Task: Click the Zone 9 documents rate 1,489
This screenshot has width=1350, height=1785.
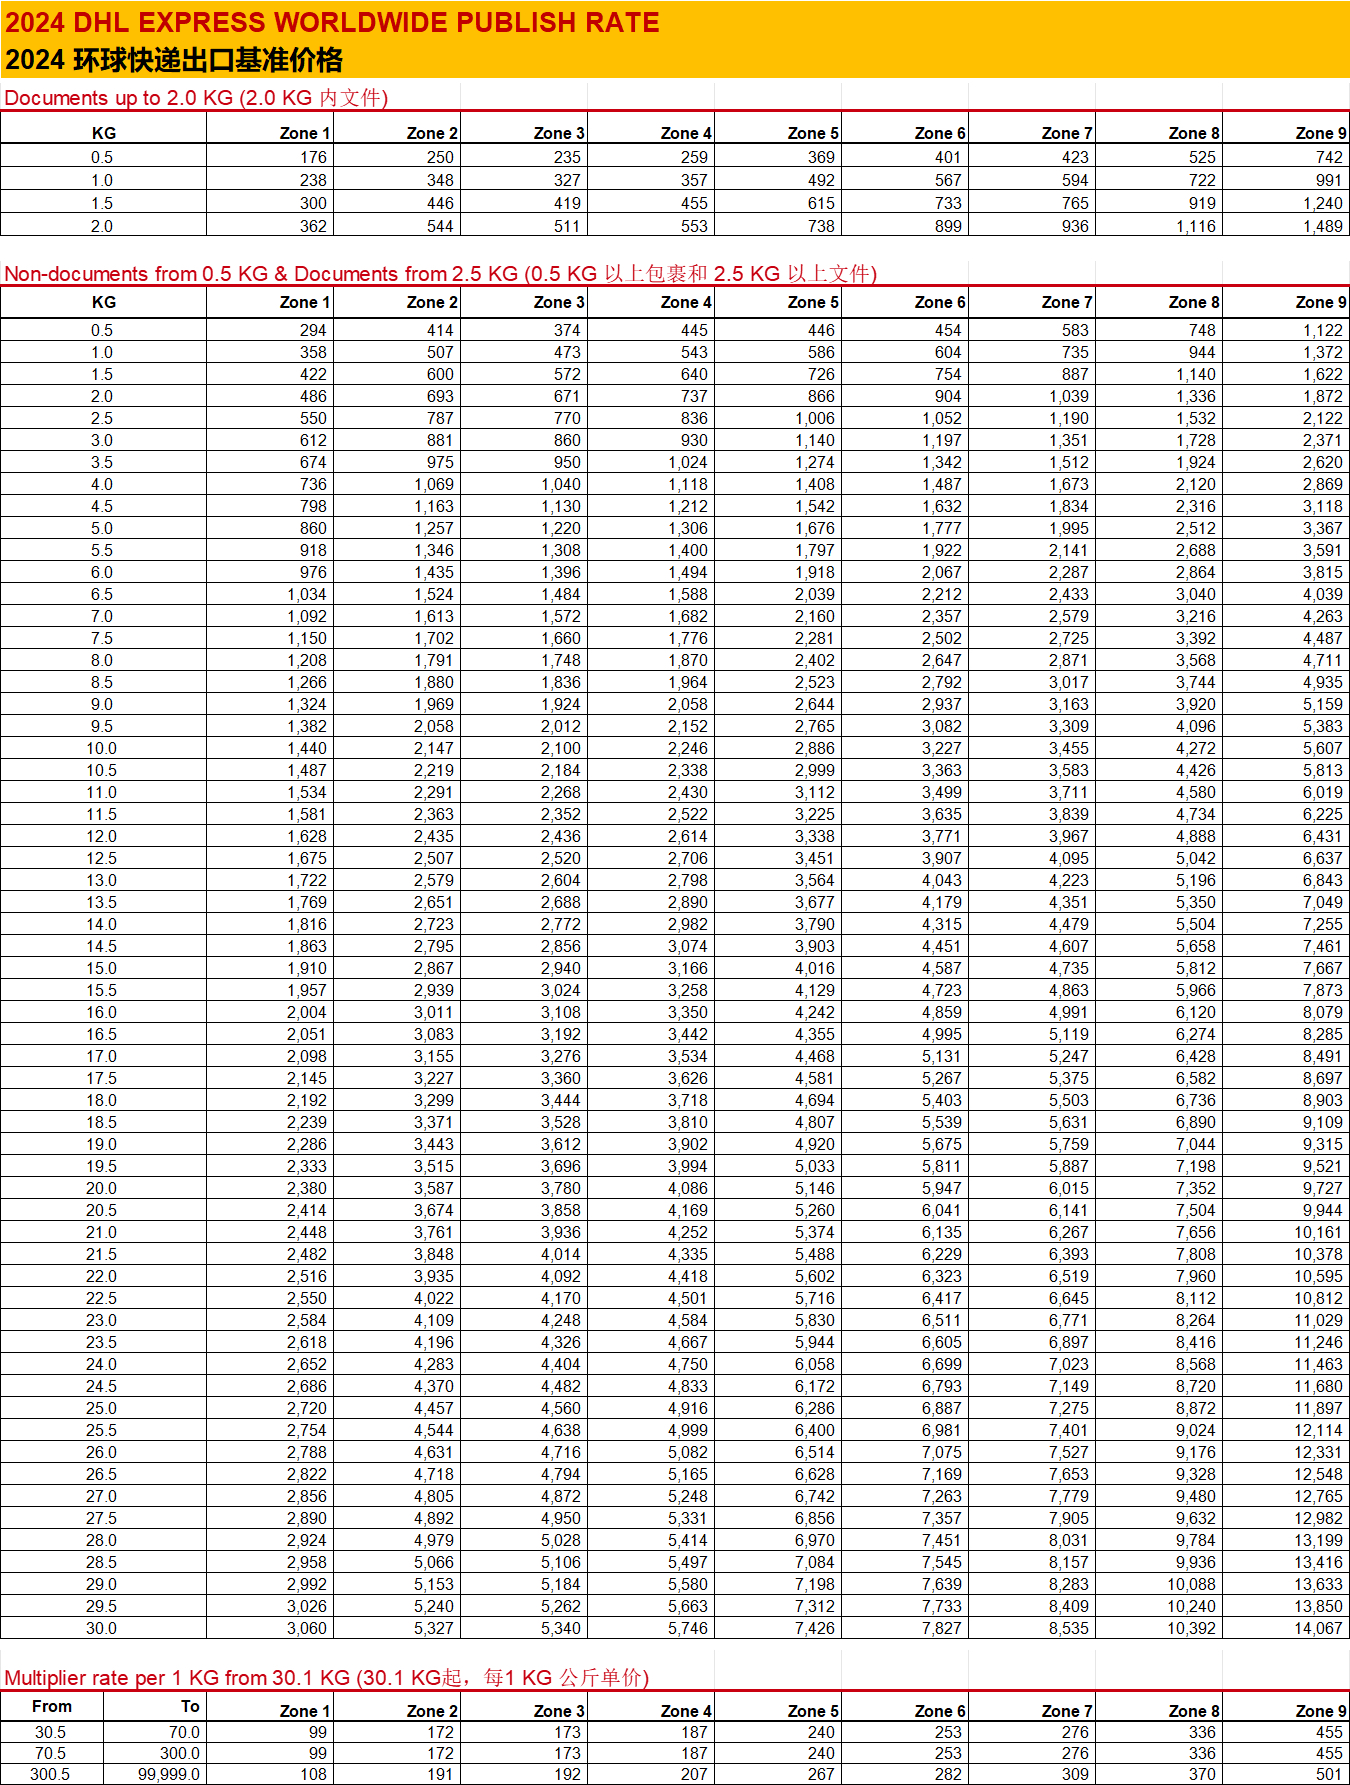Action: pyautogui.click(x=1322, y=226)
